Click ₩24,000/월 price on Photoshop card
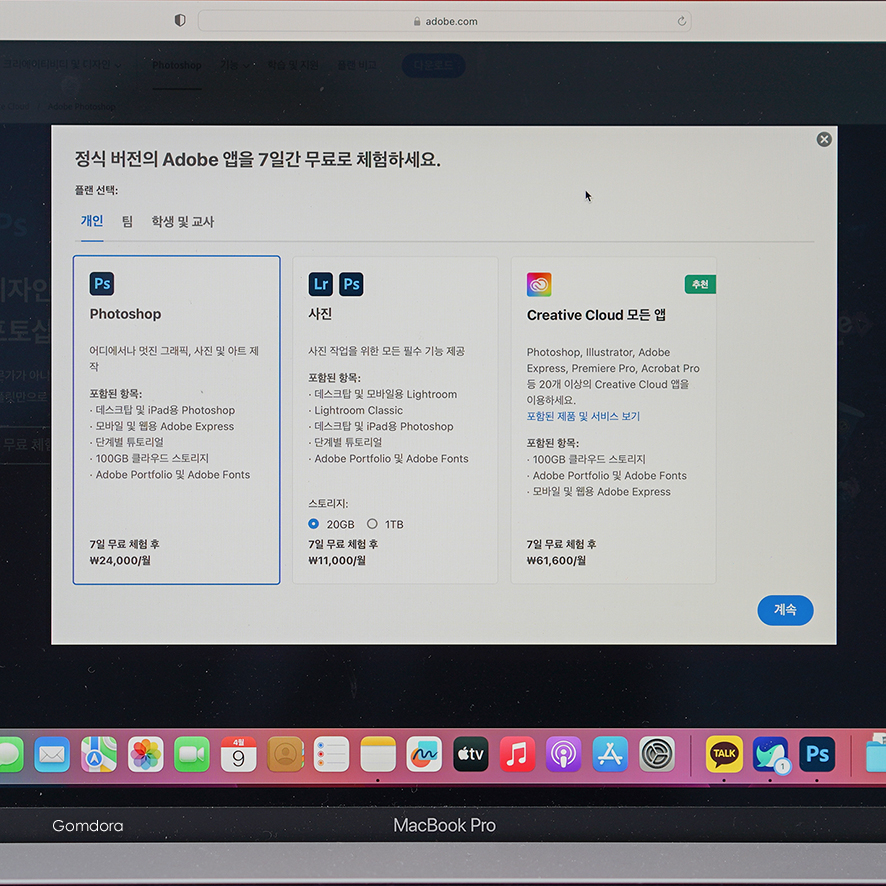This screenshot has height=886, width=886. tap(120, 561)
